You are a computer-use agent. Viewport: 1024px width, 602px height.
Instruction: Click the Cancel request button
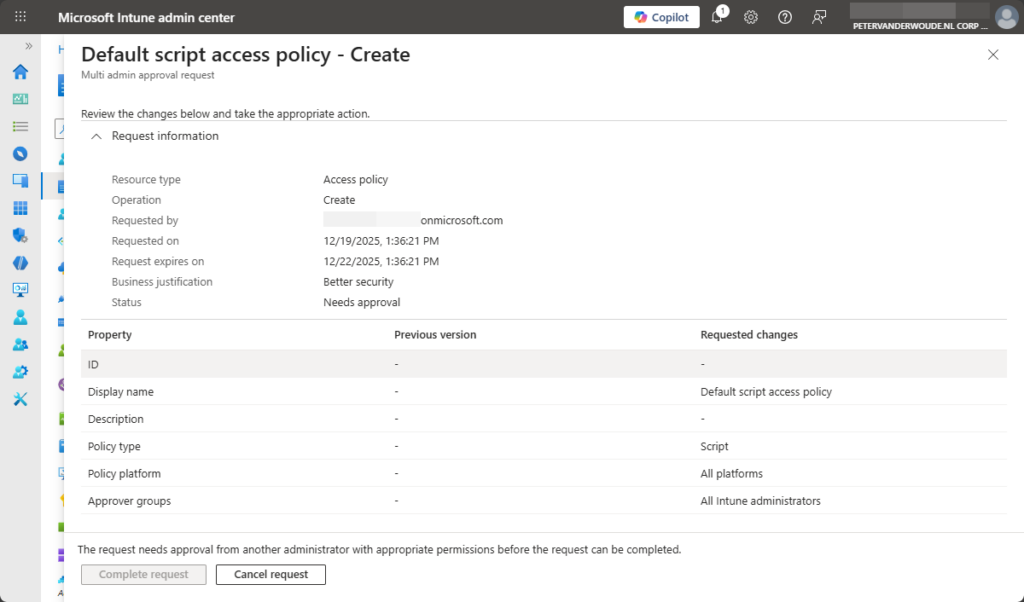272,574
